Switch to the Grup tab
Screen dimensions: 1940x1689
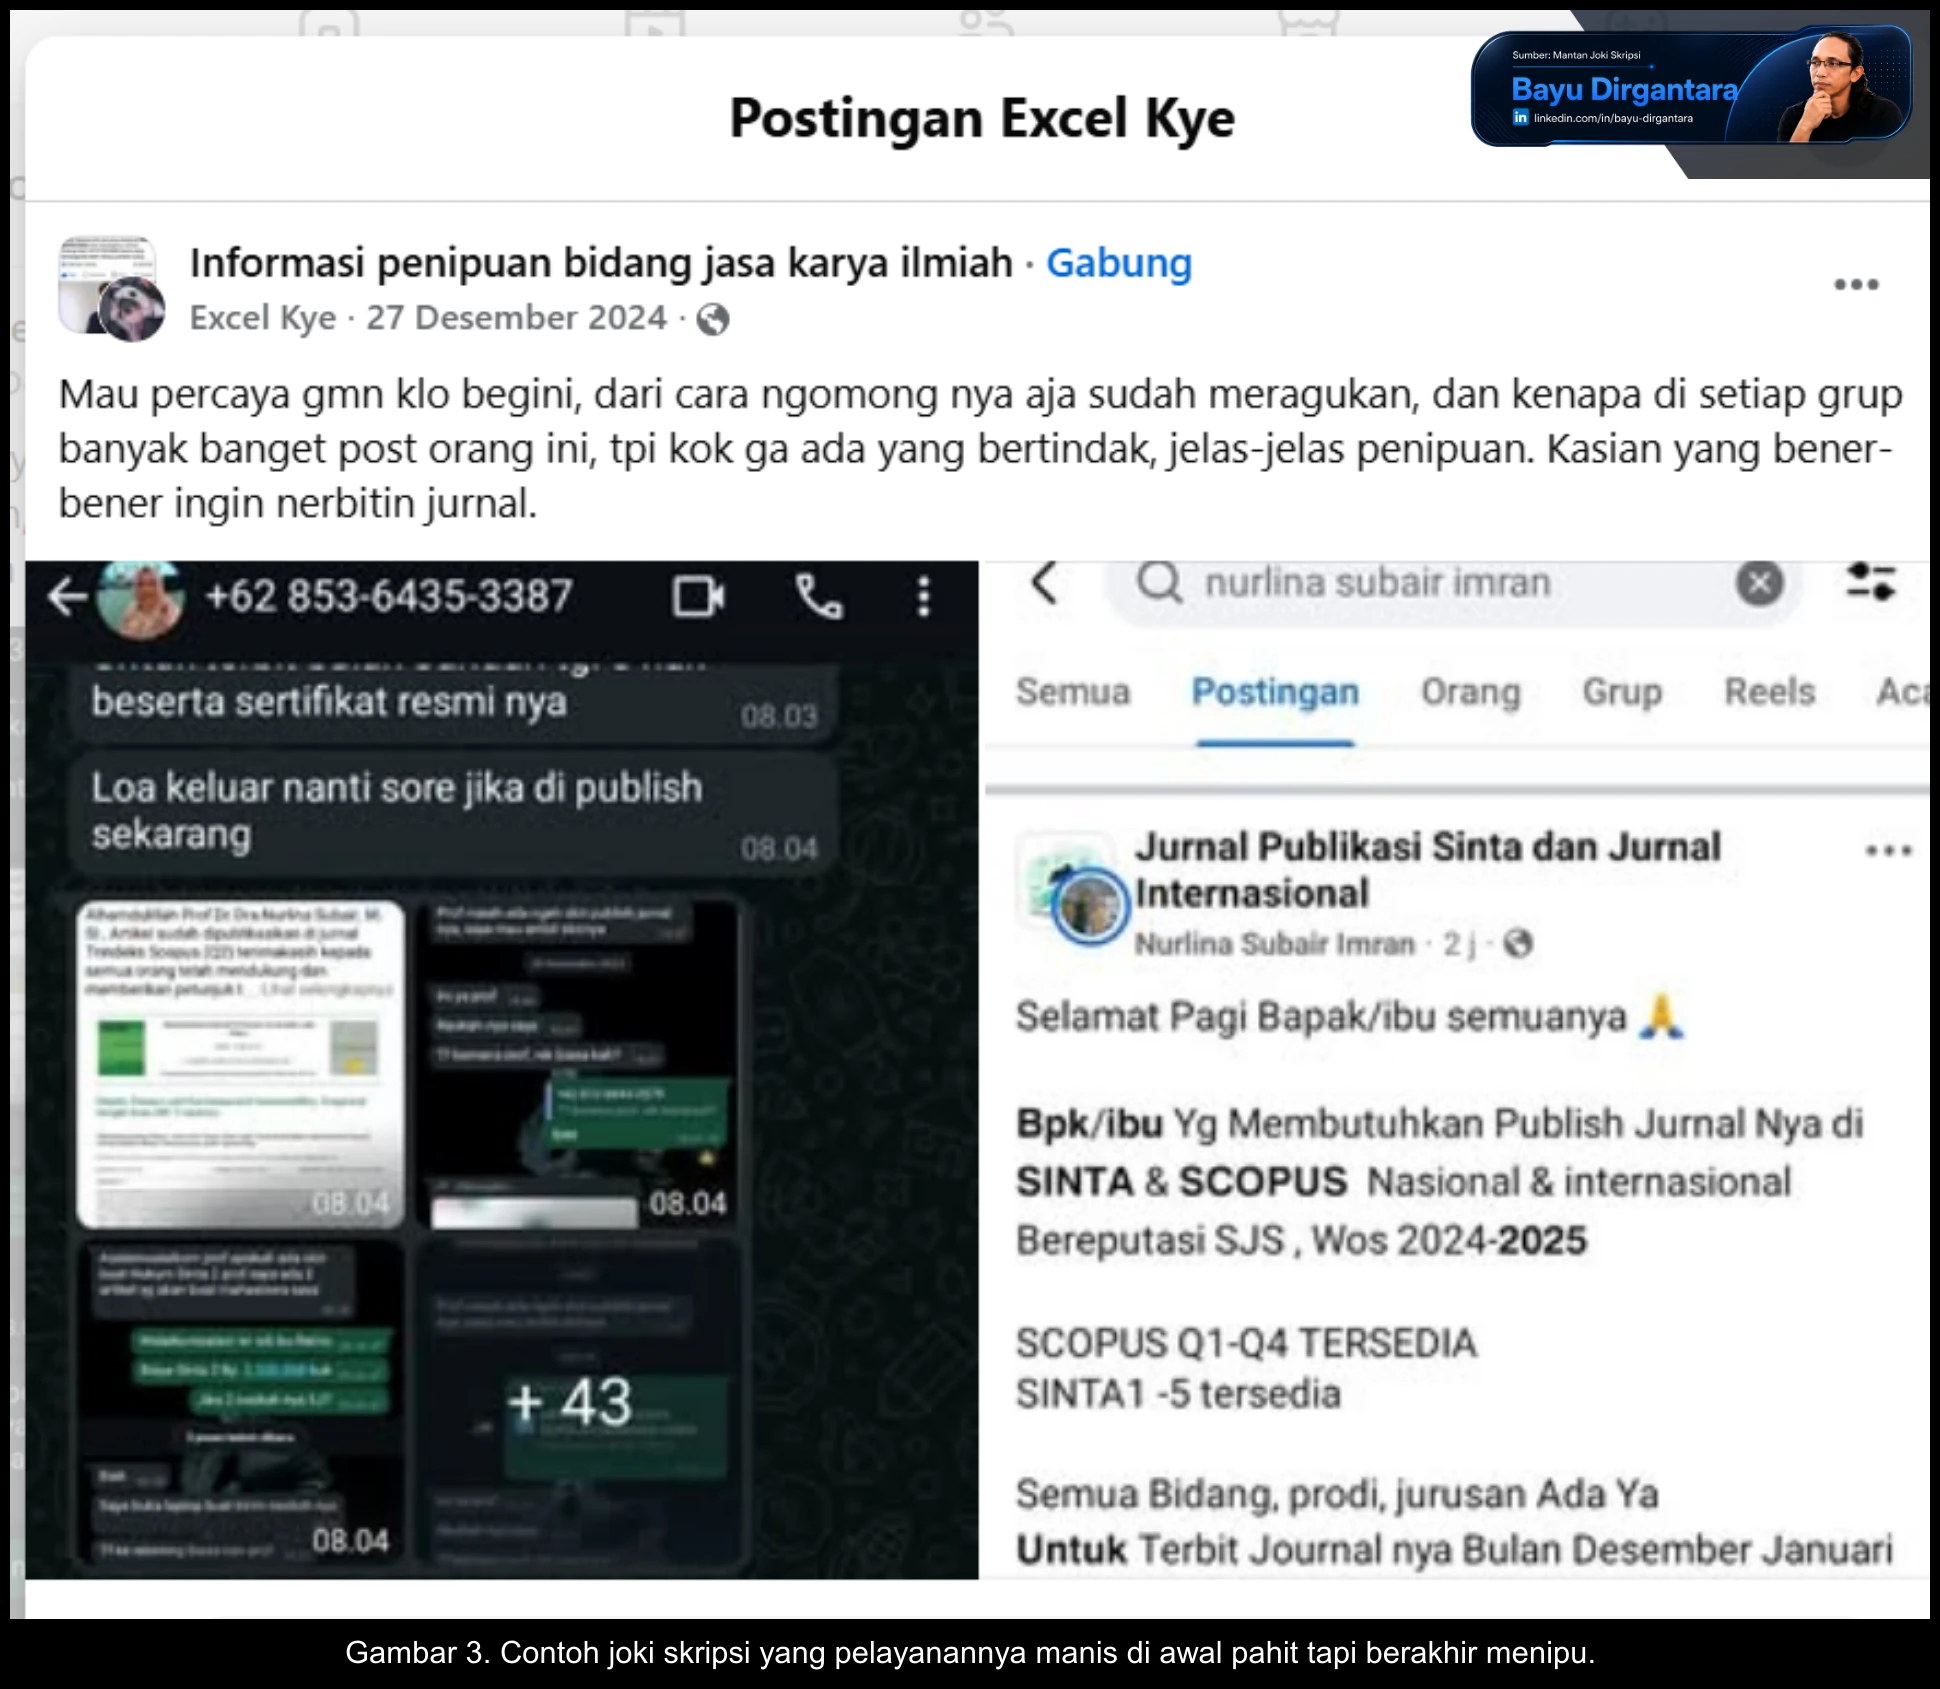pos(1622,692)
